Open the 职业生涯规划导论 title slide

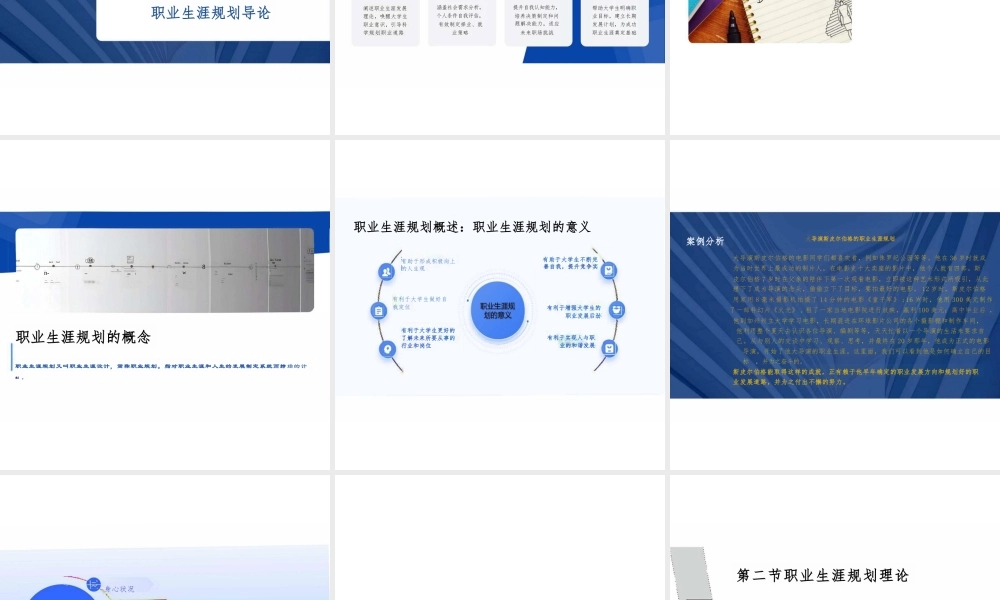(x=165, y=67)
